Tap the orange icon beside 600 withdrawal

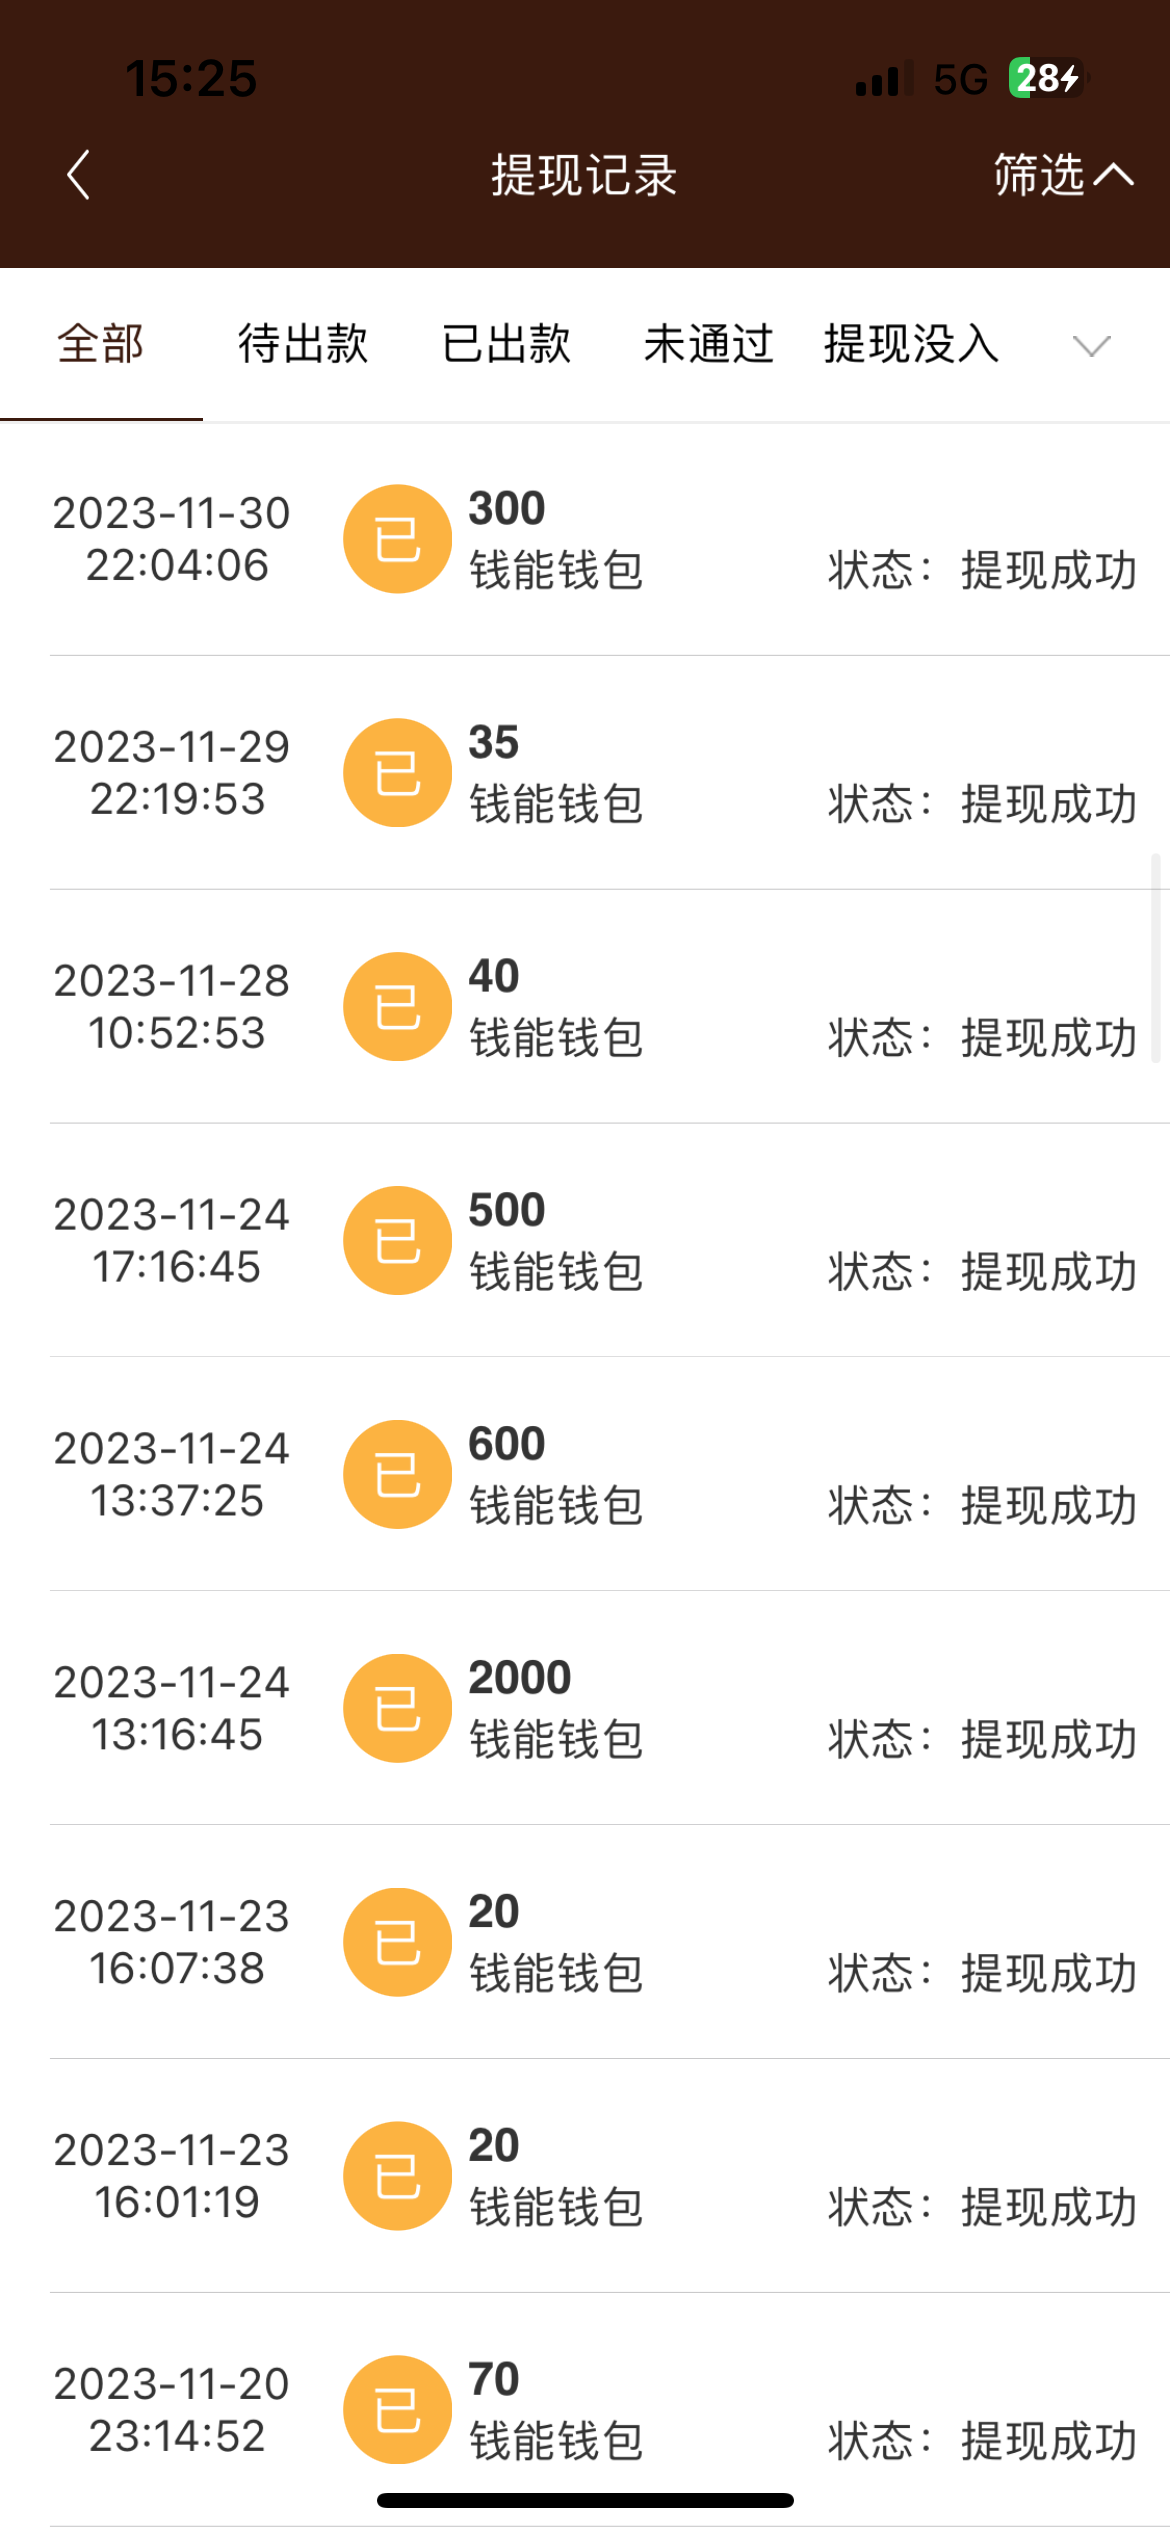pos(397,1474)
